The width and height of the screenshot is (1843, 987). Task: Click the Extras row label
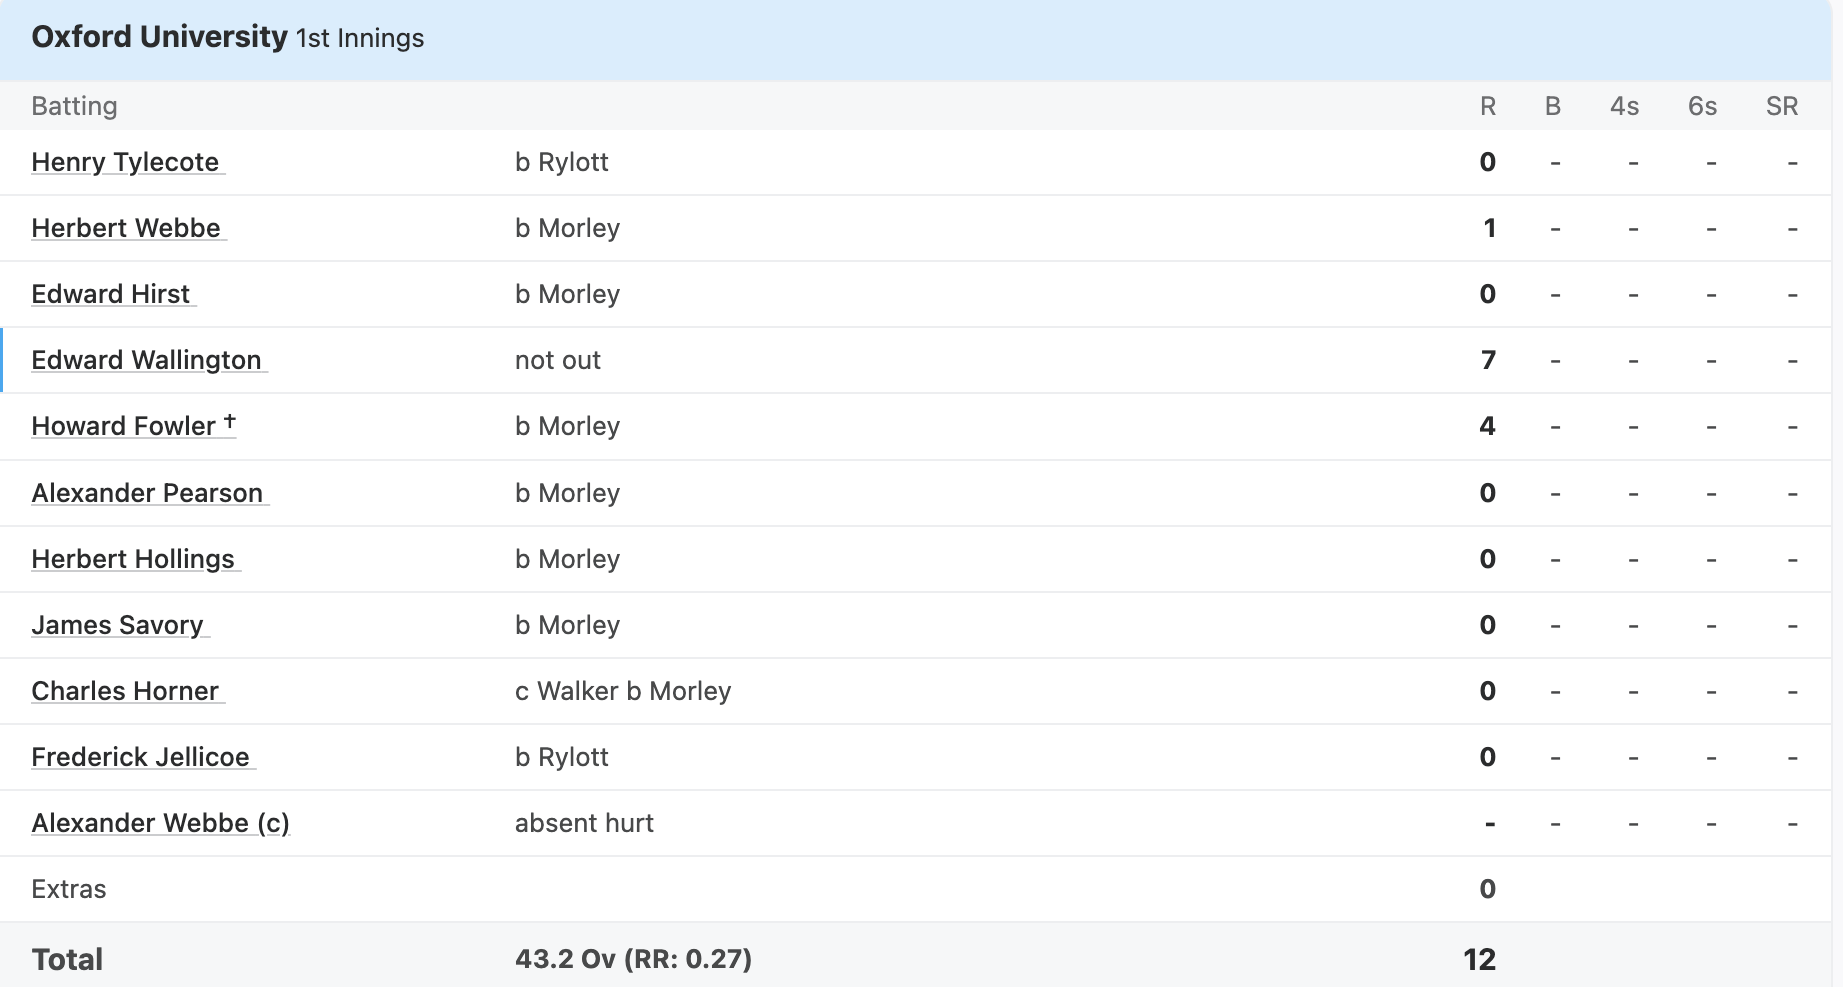tap(69, 889)
